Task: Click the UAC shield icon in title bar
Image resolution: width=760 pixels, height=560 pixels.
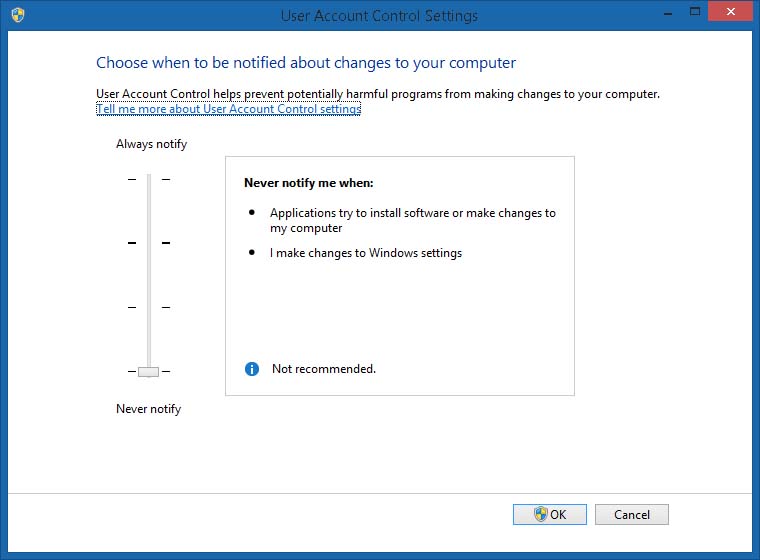Action: (x=18, y=15)
